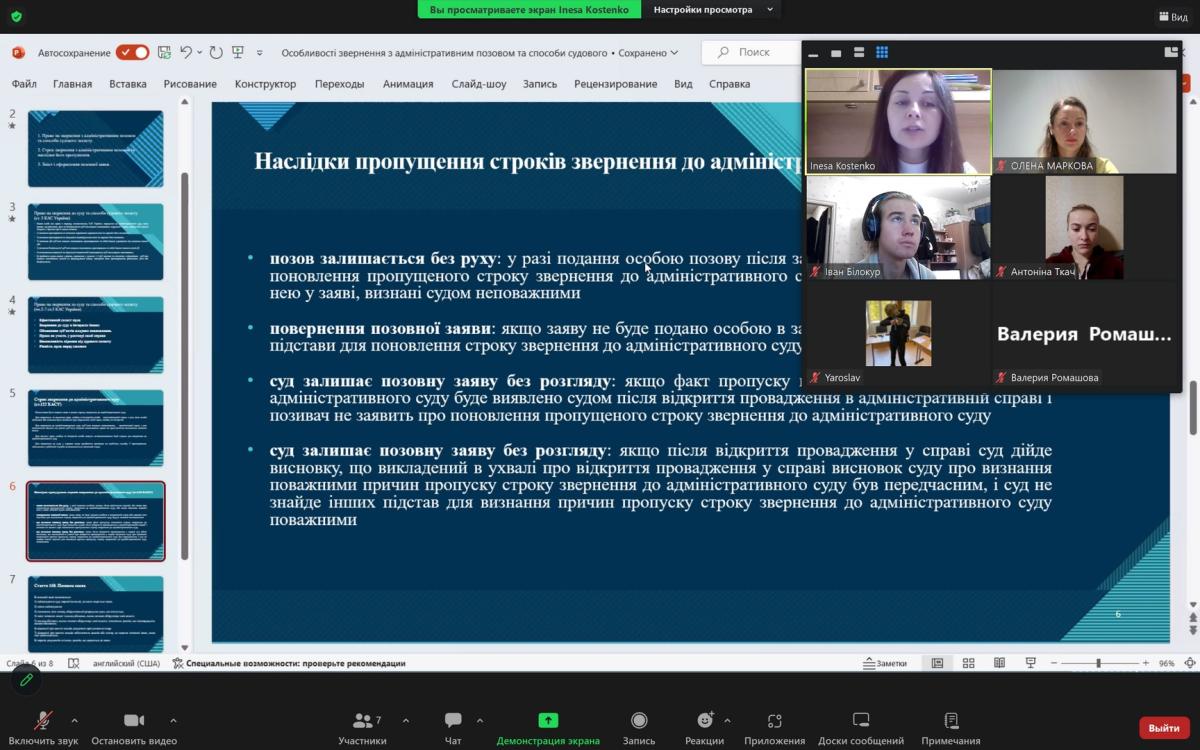This screenshot has width=1200, height=750.
Task: Open the Слайд-шоу ribbon tab
Action: [x=478, y=84]
